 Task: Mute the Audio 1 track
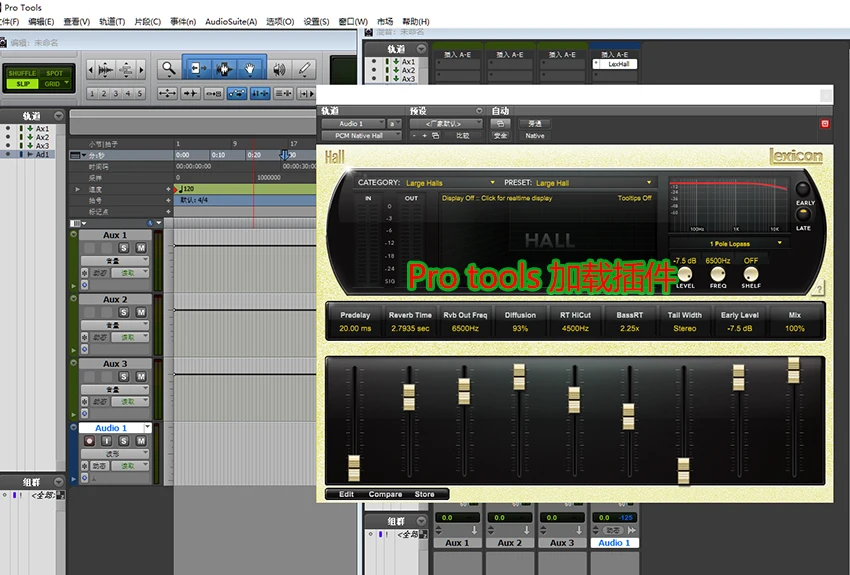(141, 441)
